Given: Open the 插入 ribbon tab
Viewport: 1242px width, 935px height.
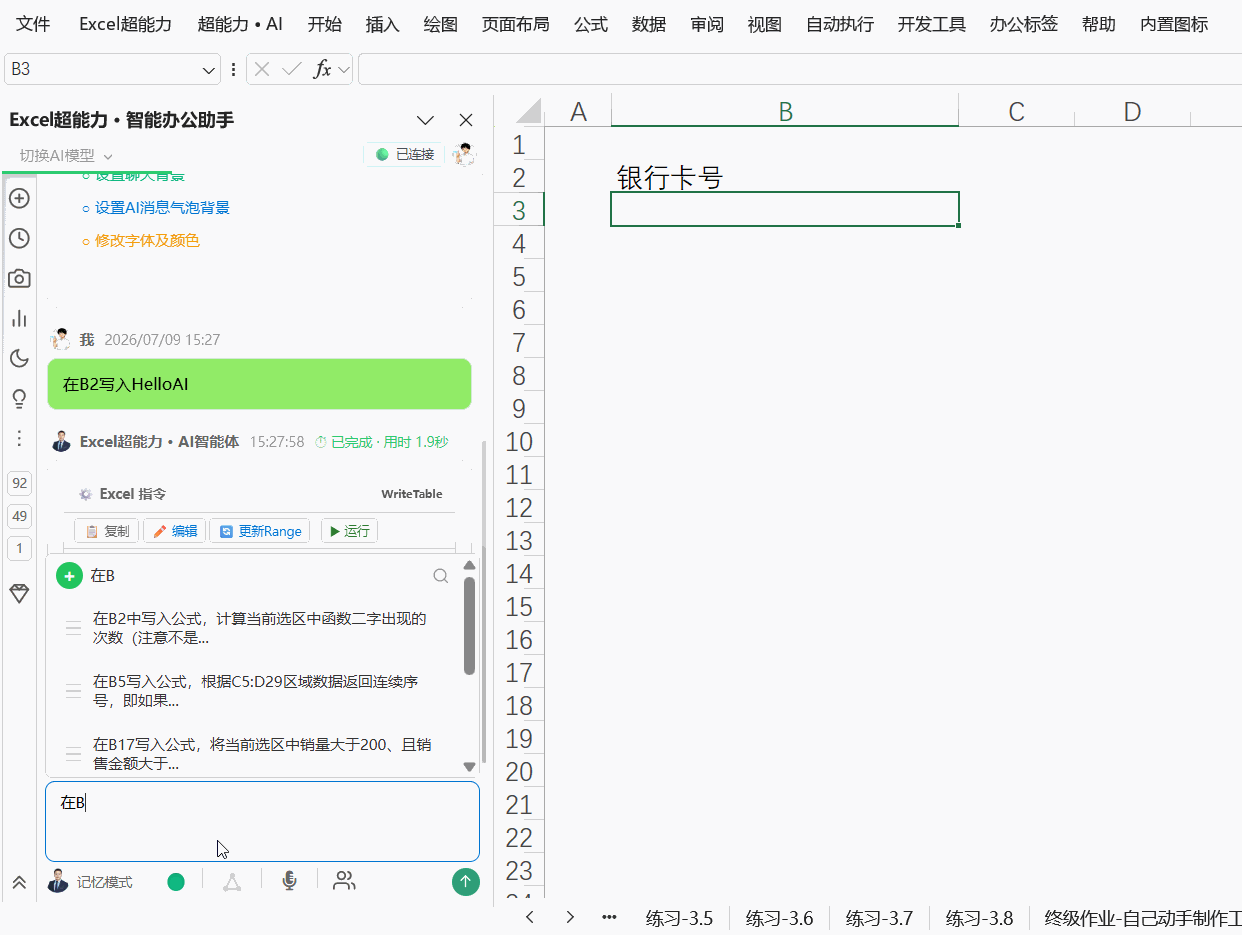Looking at the screenshot, I should (382, 24).
